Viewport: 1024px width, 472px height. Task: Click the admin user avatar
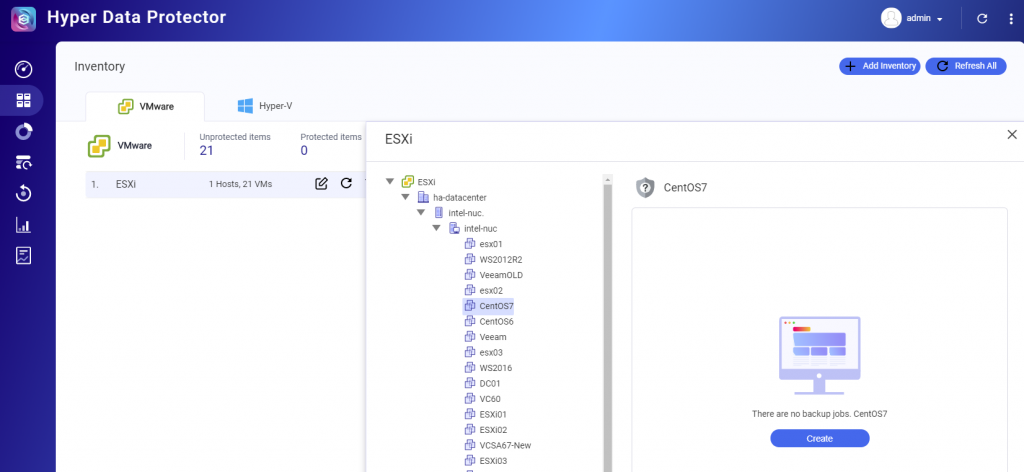pos(891,18)
